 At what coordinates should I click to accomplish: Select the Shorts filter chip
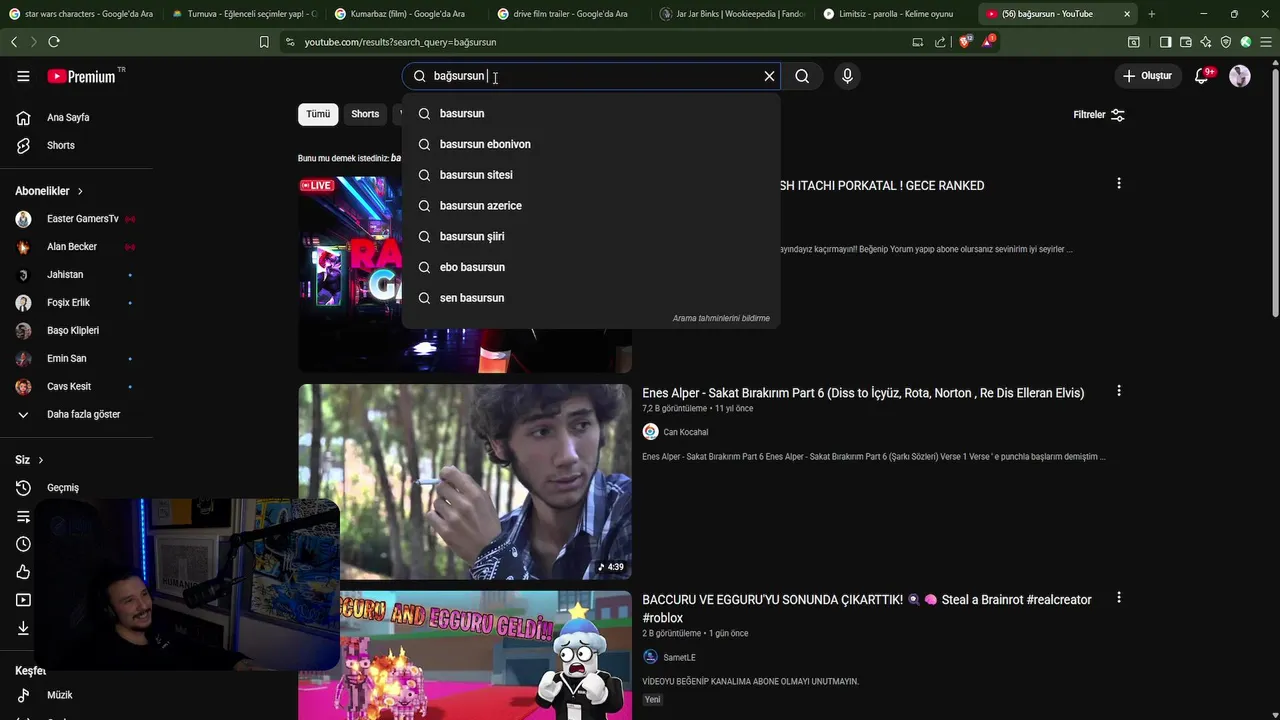coord(365,114)
